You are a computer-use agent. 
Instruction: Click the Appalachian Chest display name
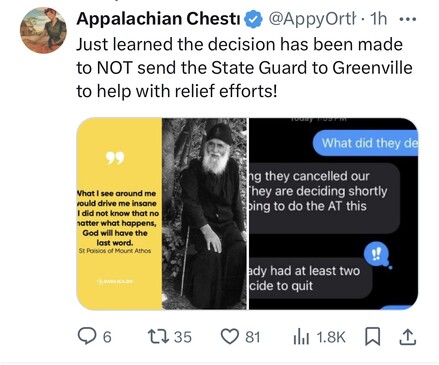pos(158,19)
